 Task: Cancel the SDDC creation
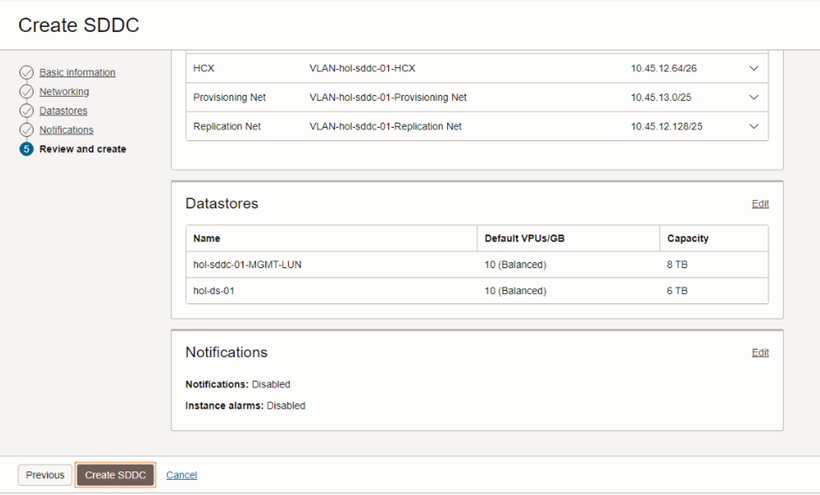coord(181,475)
